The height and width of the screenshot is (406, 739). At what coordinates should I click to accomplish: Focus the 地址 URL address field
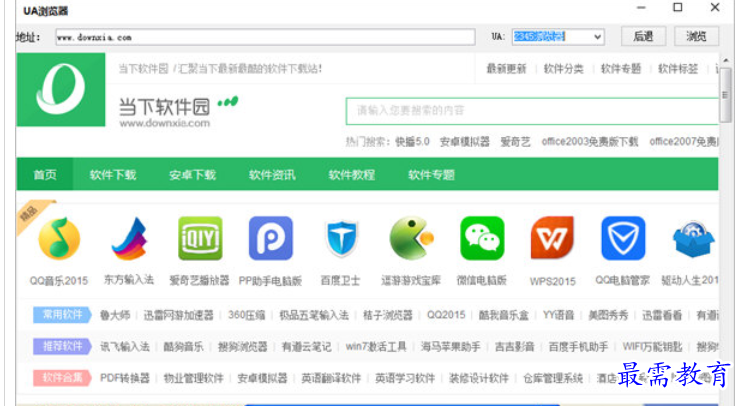pos(265,37)
